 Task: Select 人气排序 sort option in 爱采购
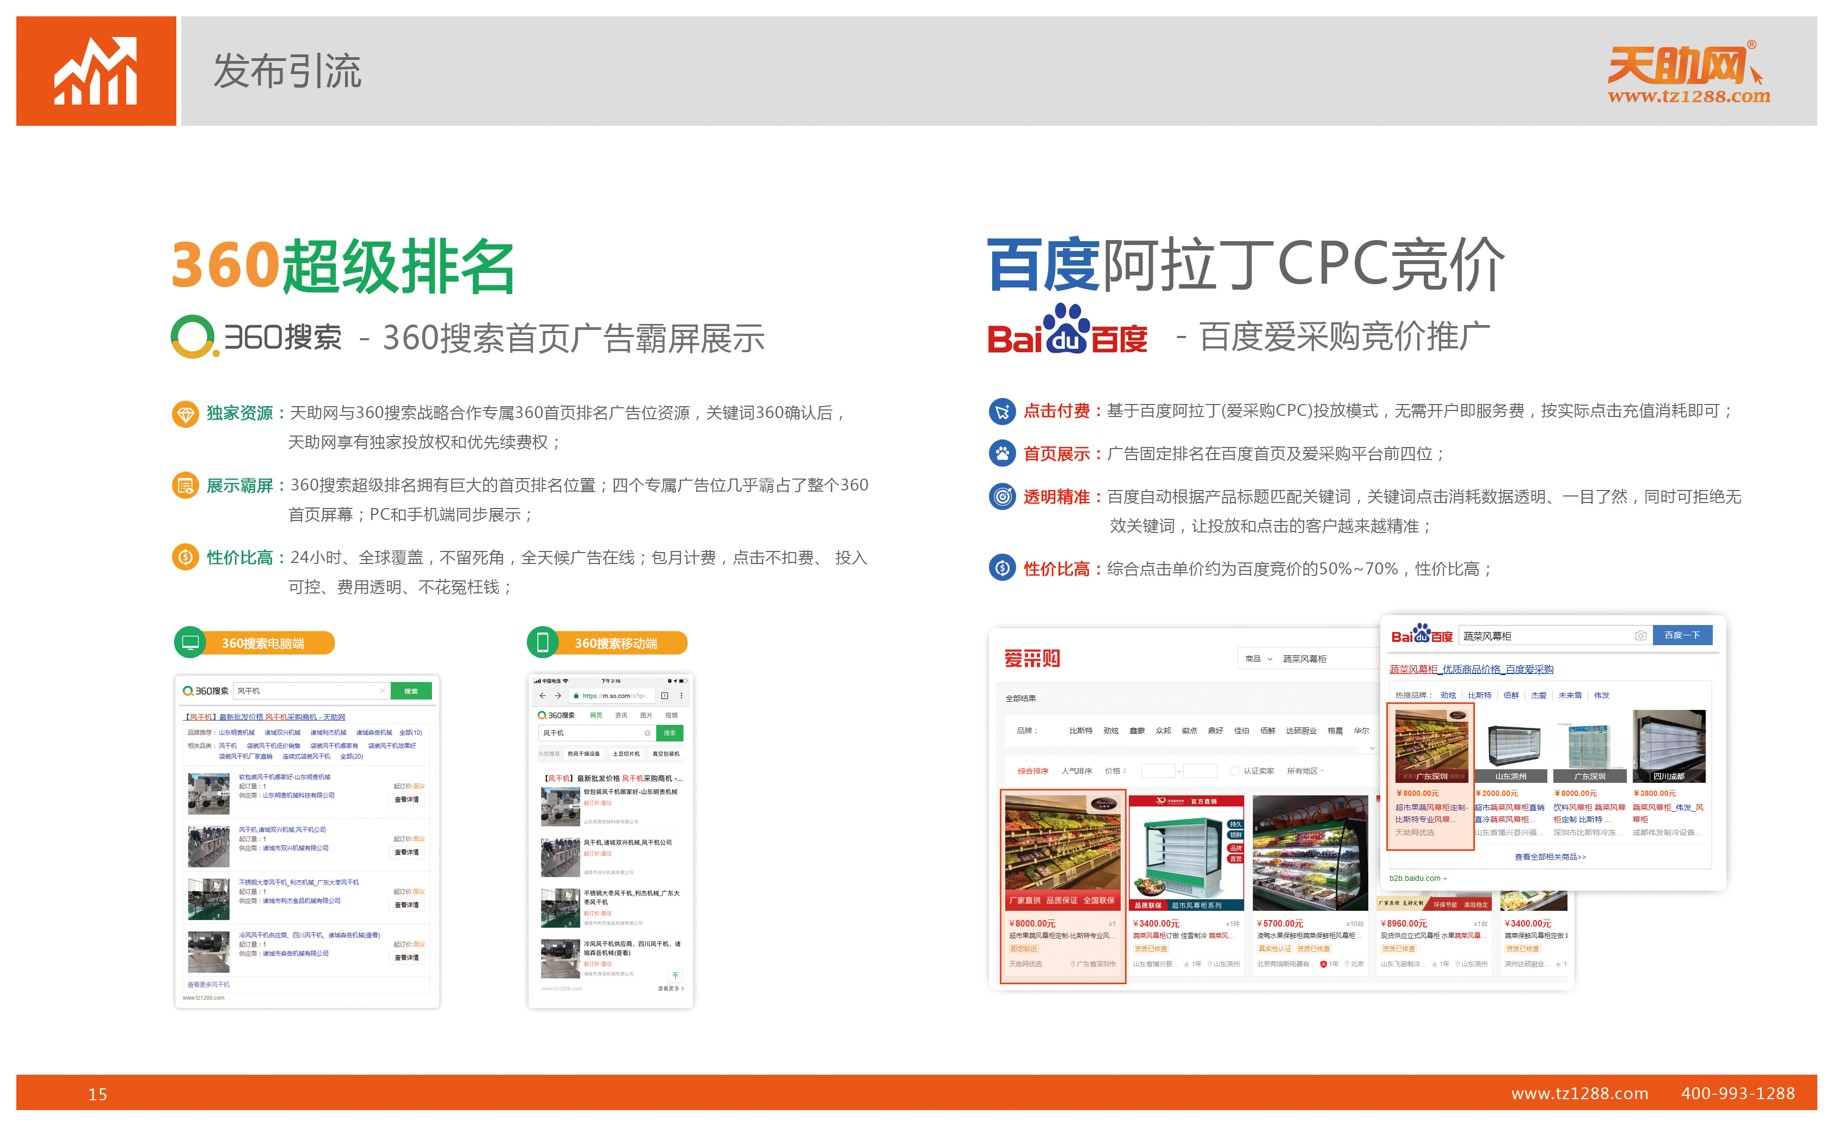point(1077,771)
